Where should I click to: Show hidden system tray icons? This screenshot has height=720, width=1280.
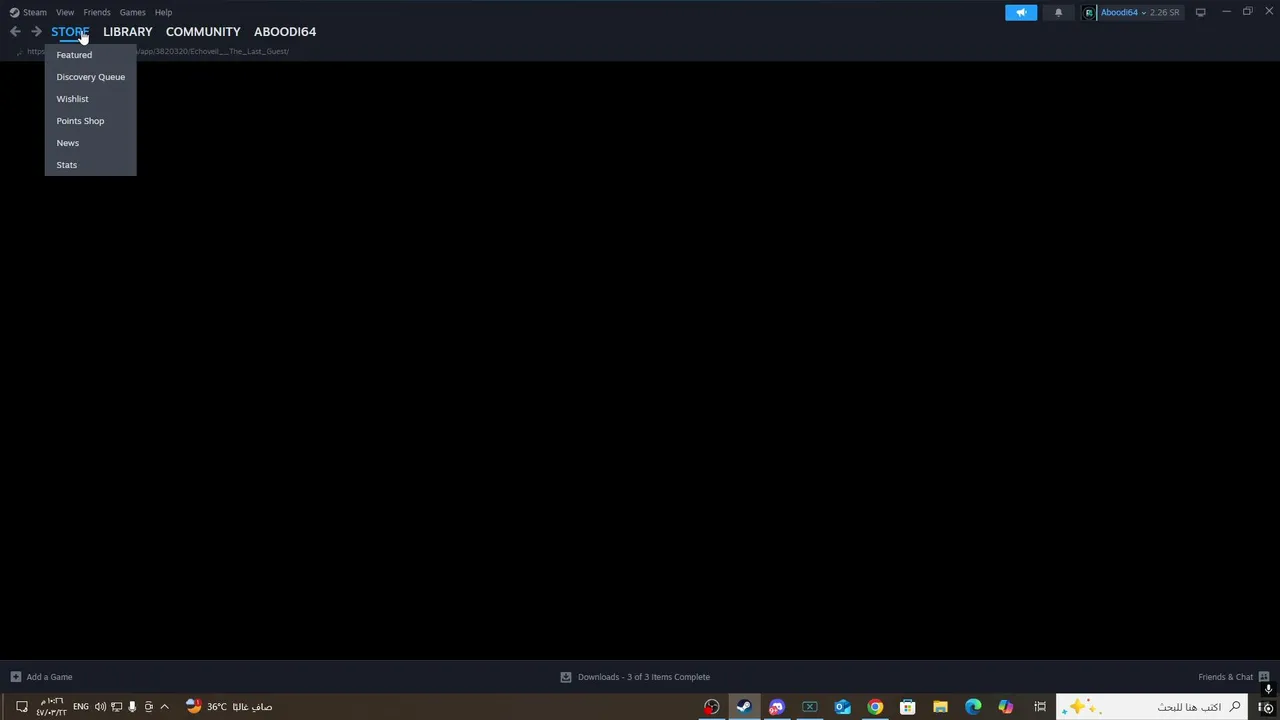(164, 707)
